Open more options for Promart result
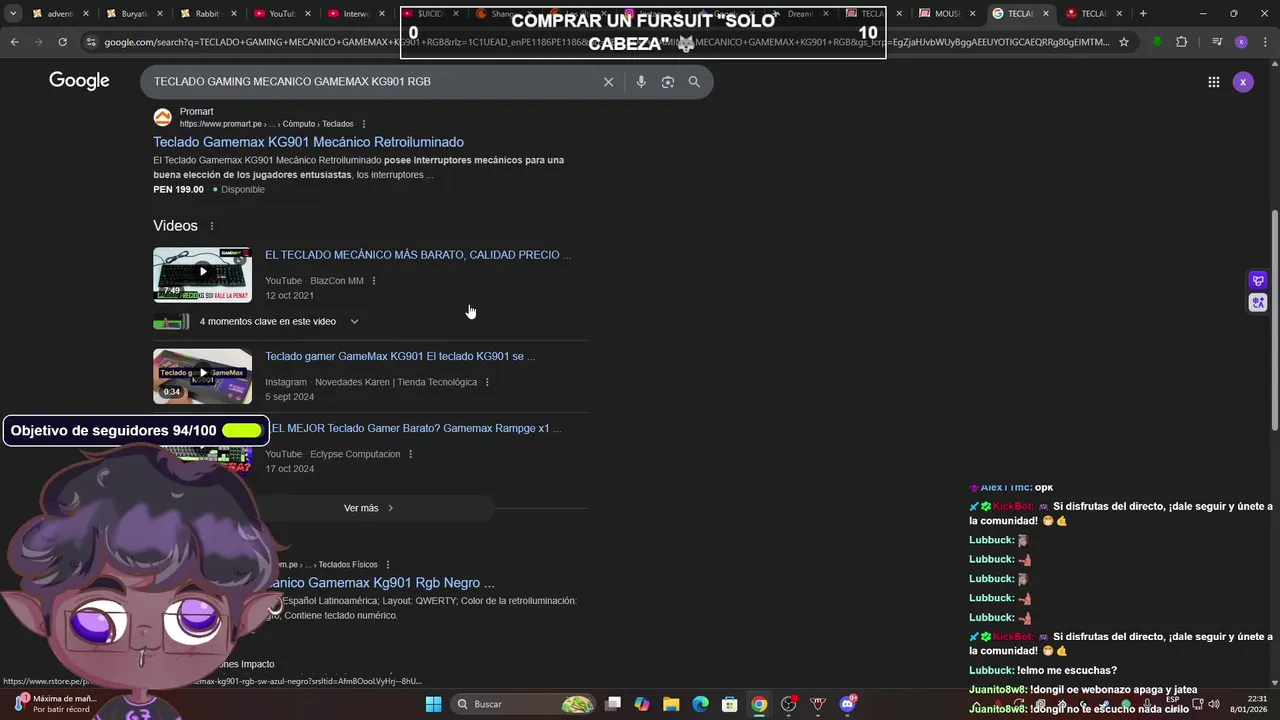The width and height of the screenshot is (1280, 720). tap(364, 124)
